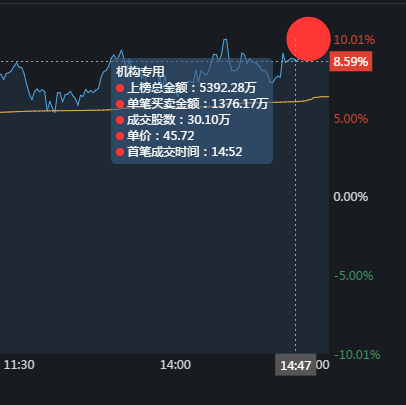This screenshot has height=405, width=406.
Task: Click the red bullet beside 单价
Action: point(120,136)
